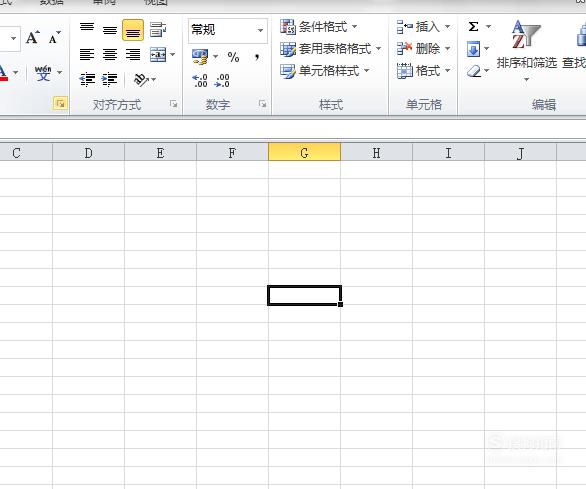Click the AutoSum sigma icon
The image size is (586, 489).
click(473, 27)
